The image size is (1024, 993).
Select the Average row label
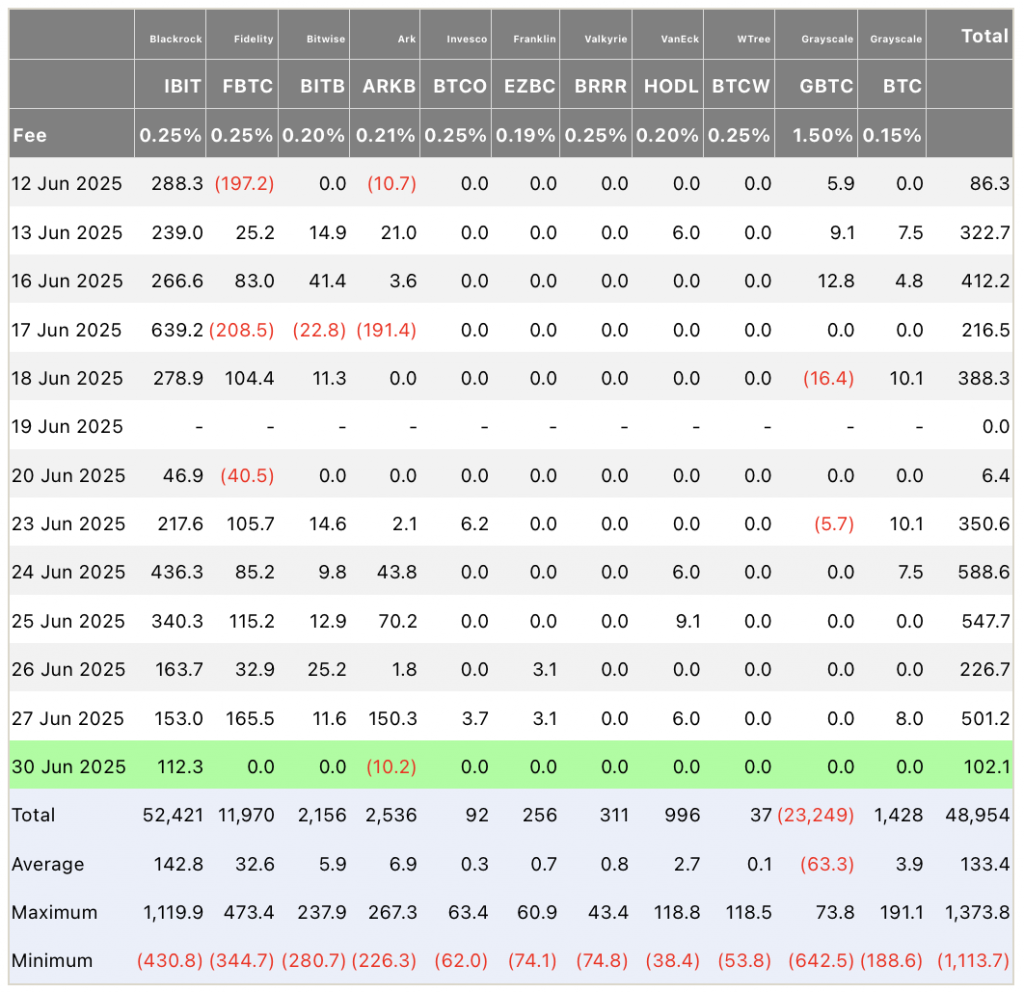click(x=48, y=864)
